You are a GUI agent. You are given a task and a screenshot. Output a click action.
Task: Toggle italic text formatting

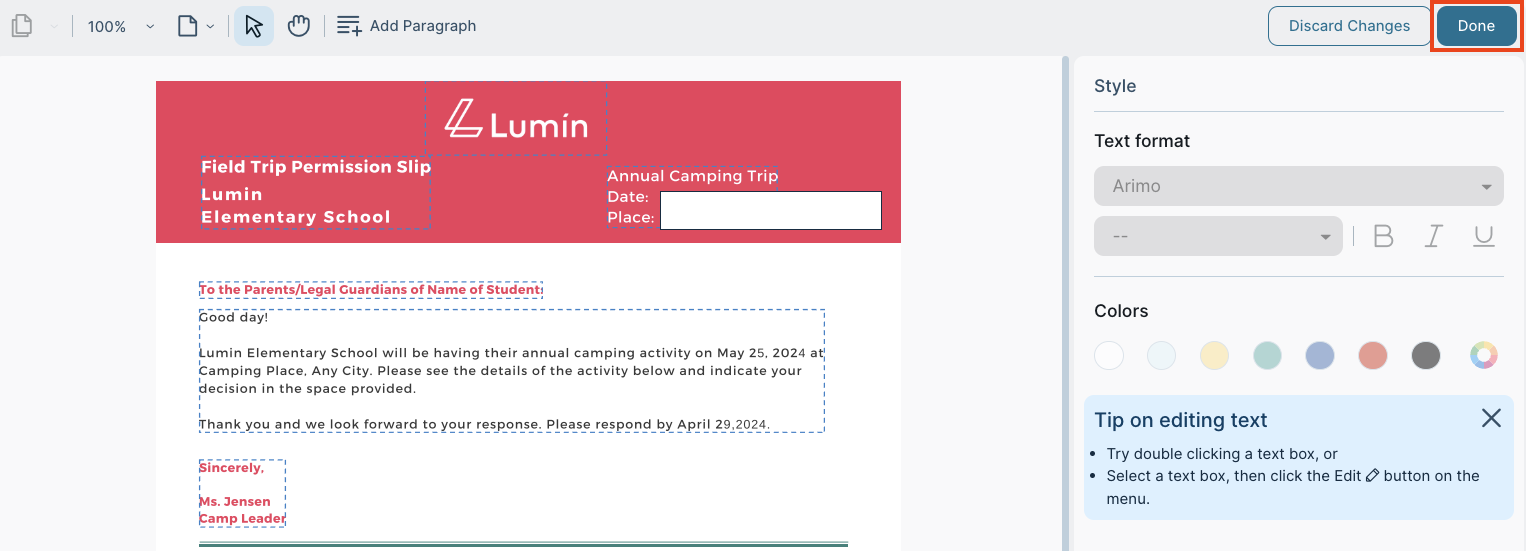pos(1434,236)
